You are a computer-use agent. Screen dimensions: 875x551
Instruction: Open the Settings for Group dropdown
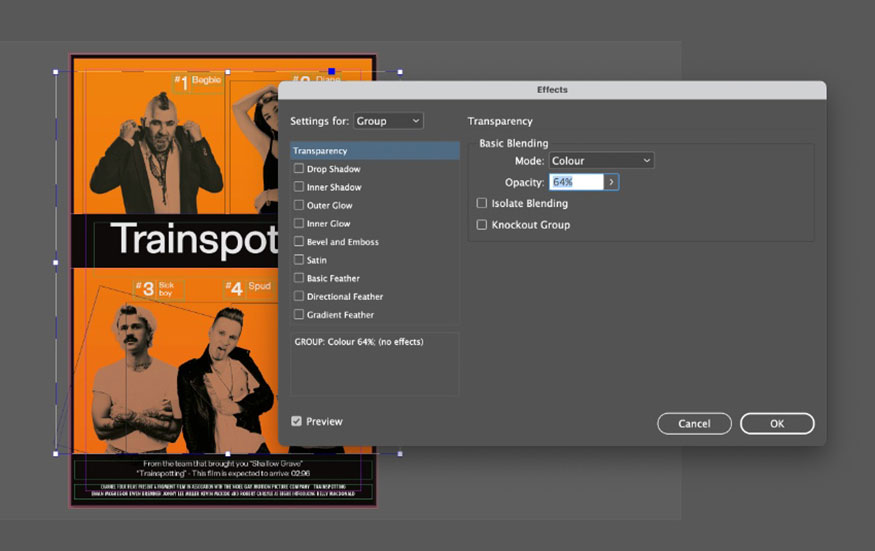click(388, 121)
